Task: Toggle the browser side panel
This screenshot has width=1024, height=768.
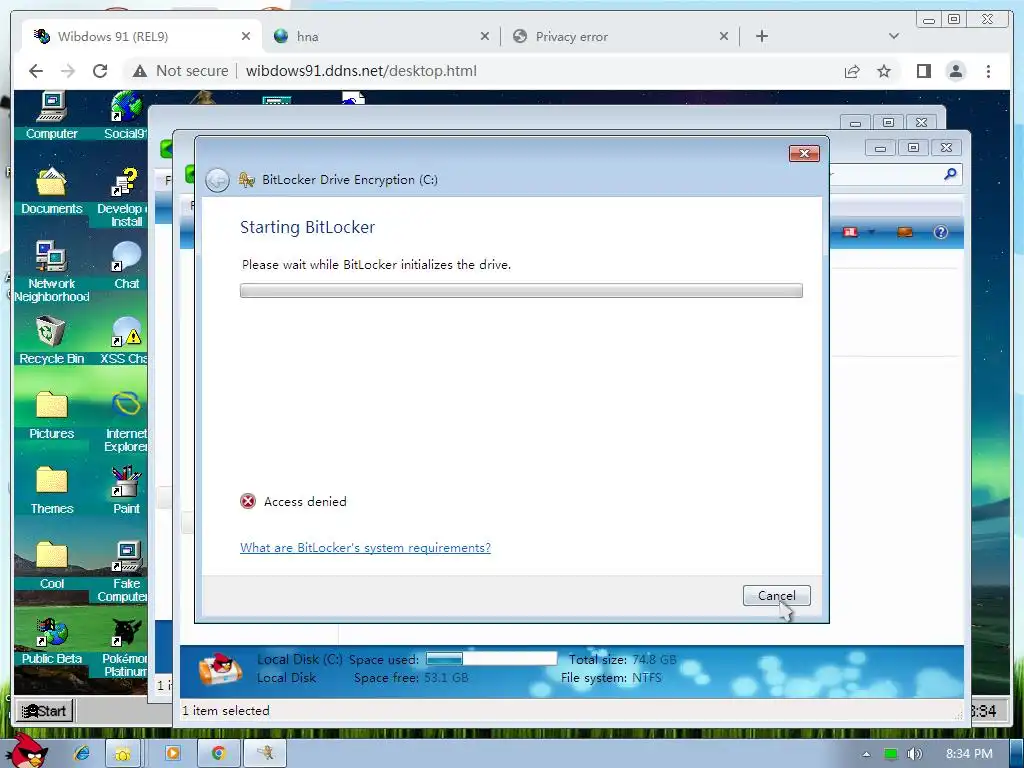Action: [923, 71]
